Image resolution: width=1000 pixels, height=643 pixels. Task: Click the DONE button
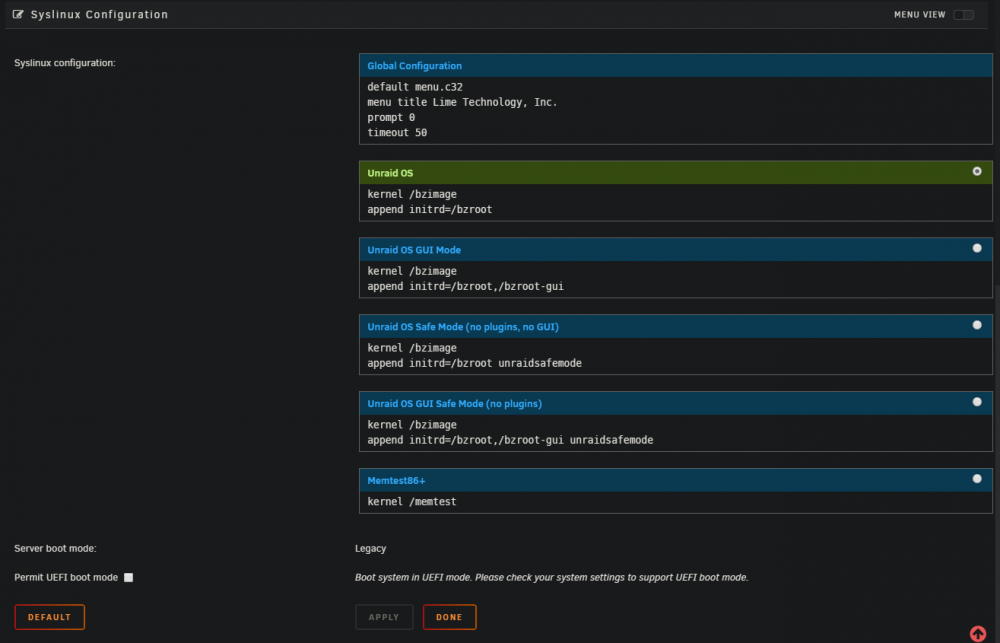[x=449, y=617]
